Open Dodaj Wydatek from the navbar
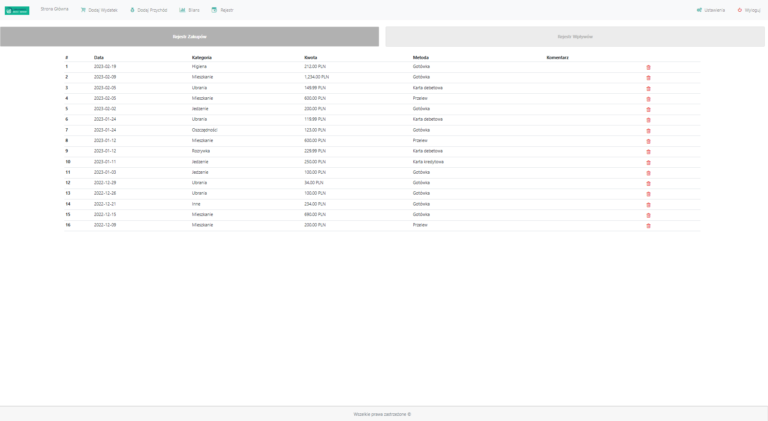Viewport: 768px width, 421px height. [99, 10]
